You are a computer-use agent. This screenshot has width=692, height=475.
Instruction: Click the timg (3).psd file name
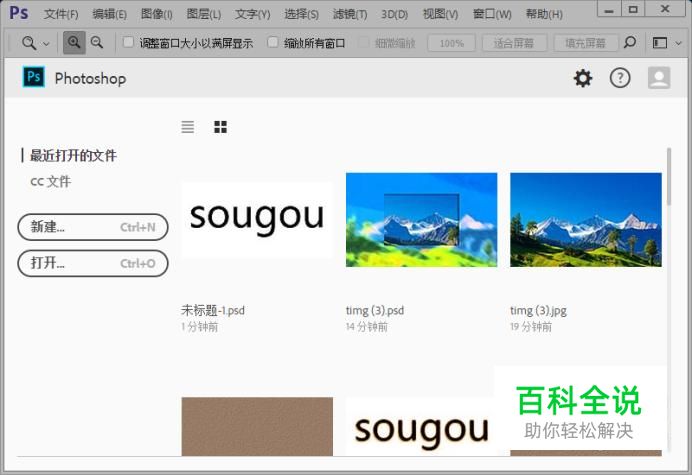point(375,310)
